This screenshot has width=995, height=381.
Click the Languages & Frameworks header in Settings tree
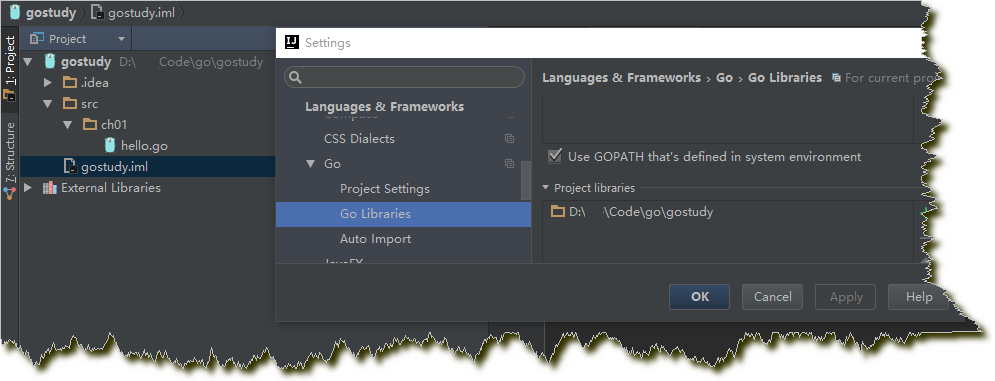pos(384,107)
